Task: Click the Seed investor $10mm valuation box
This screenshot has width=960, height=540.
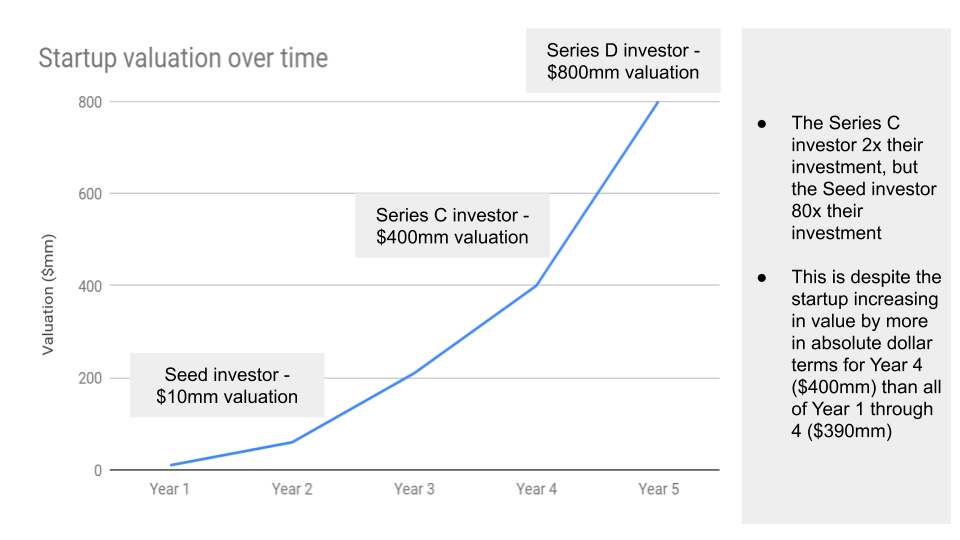Action: [227, 385]
